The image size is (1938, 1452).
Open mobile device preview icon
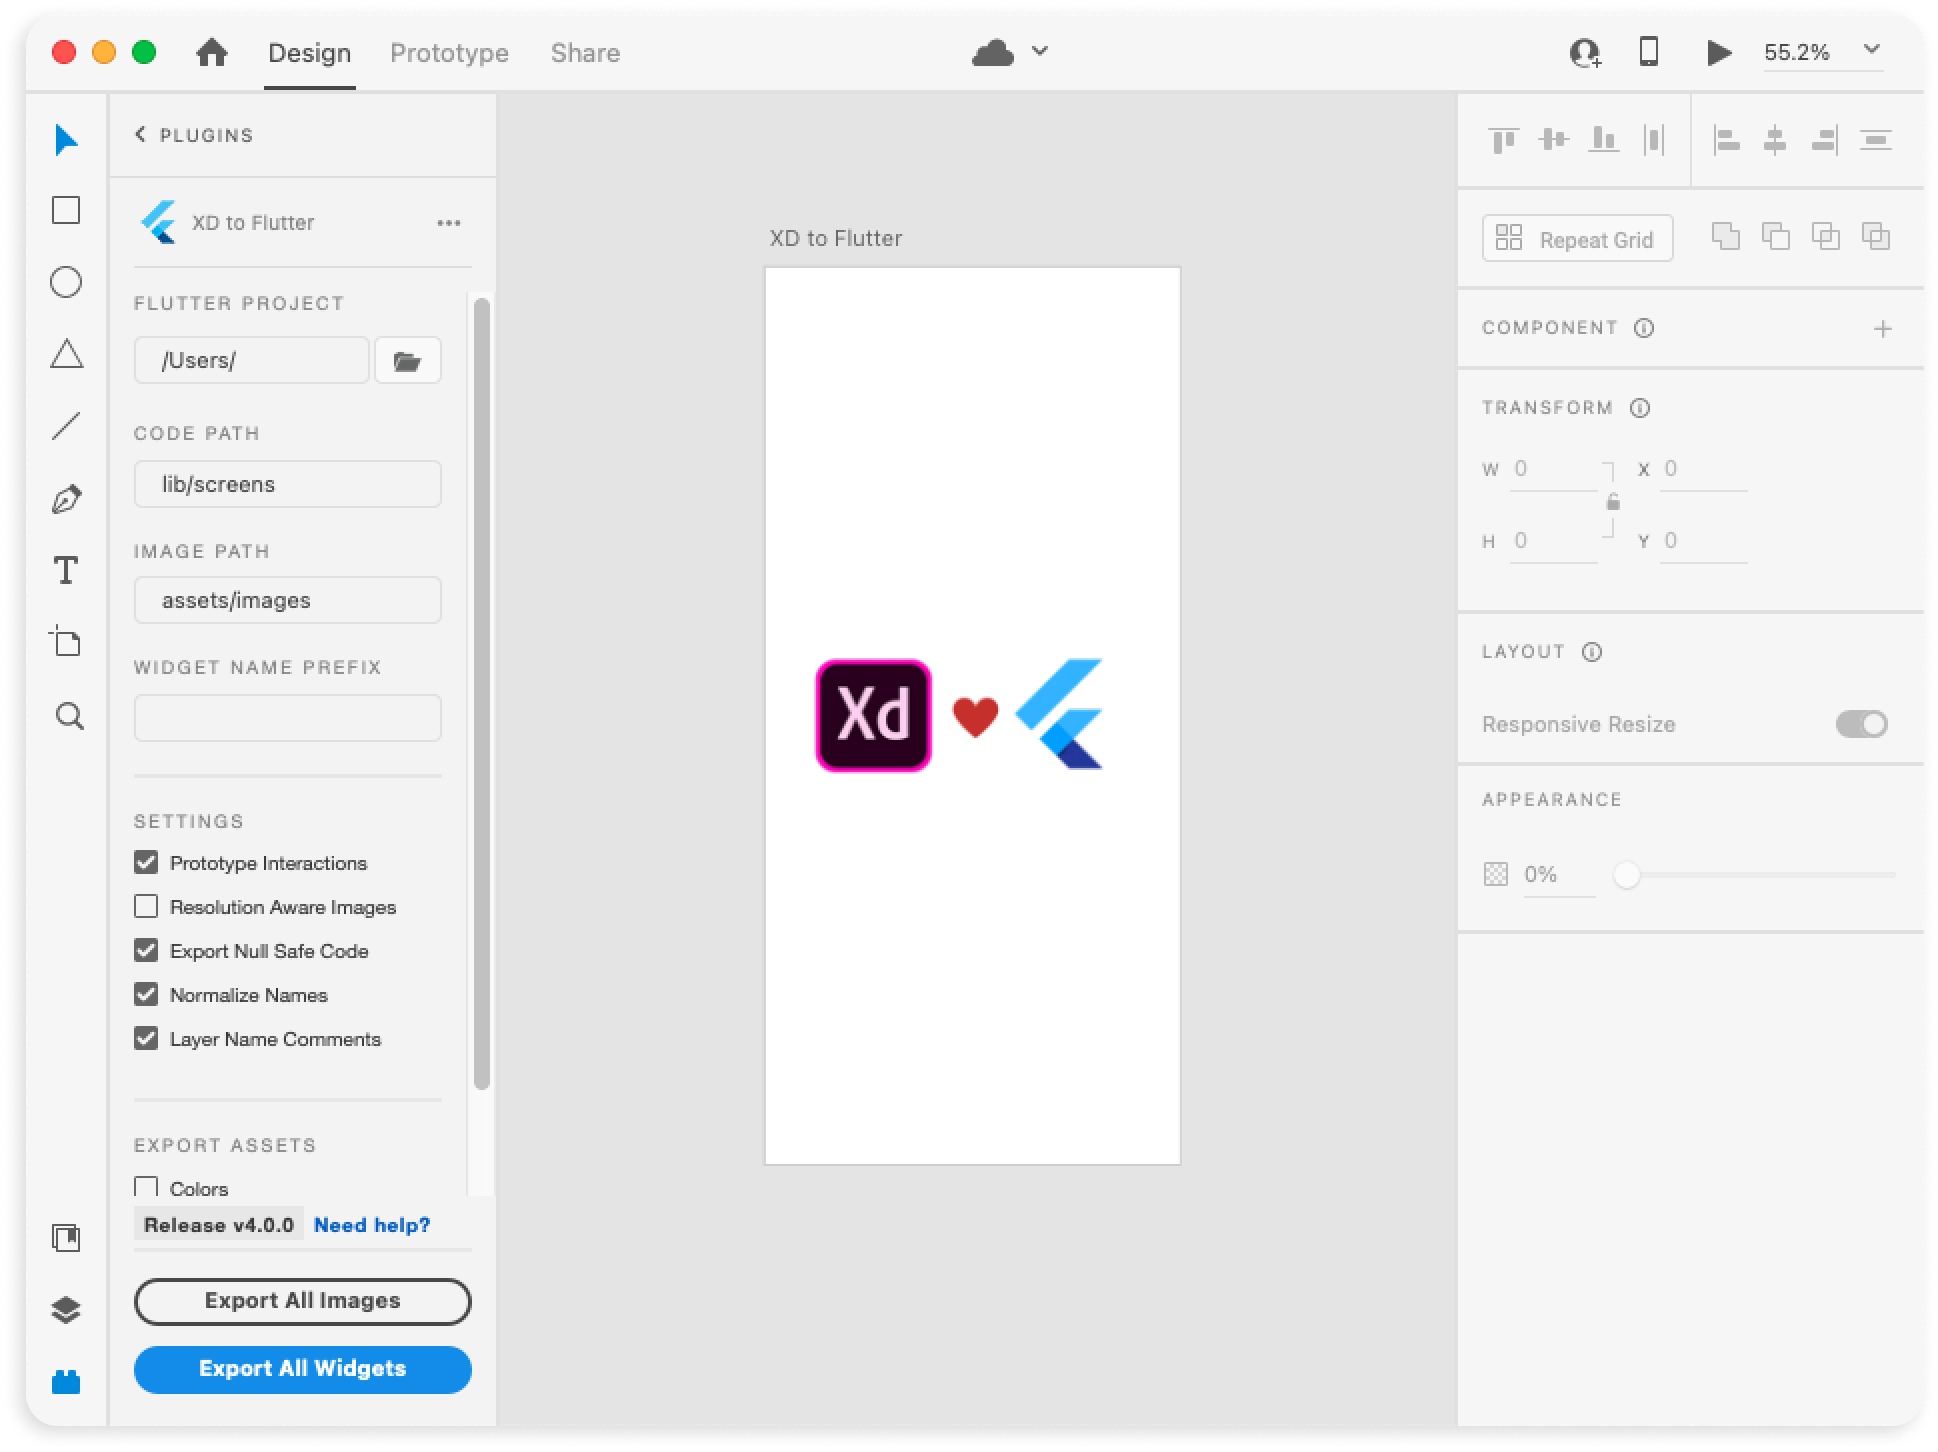click(1649, 51)
